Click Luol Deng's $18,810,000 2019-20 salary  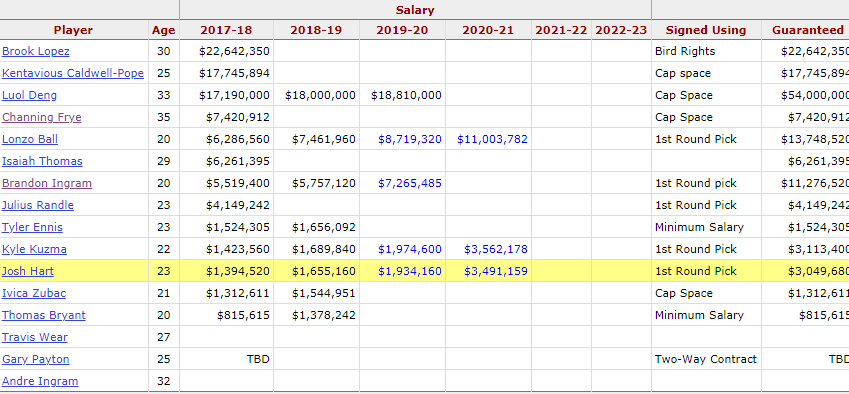point(406,95)
